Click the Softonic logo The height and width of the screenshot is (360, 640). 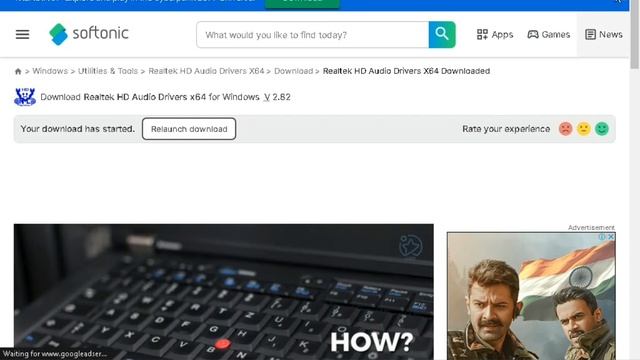[x=89, y=34]
